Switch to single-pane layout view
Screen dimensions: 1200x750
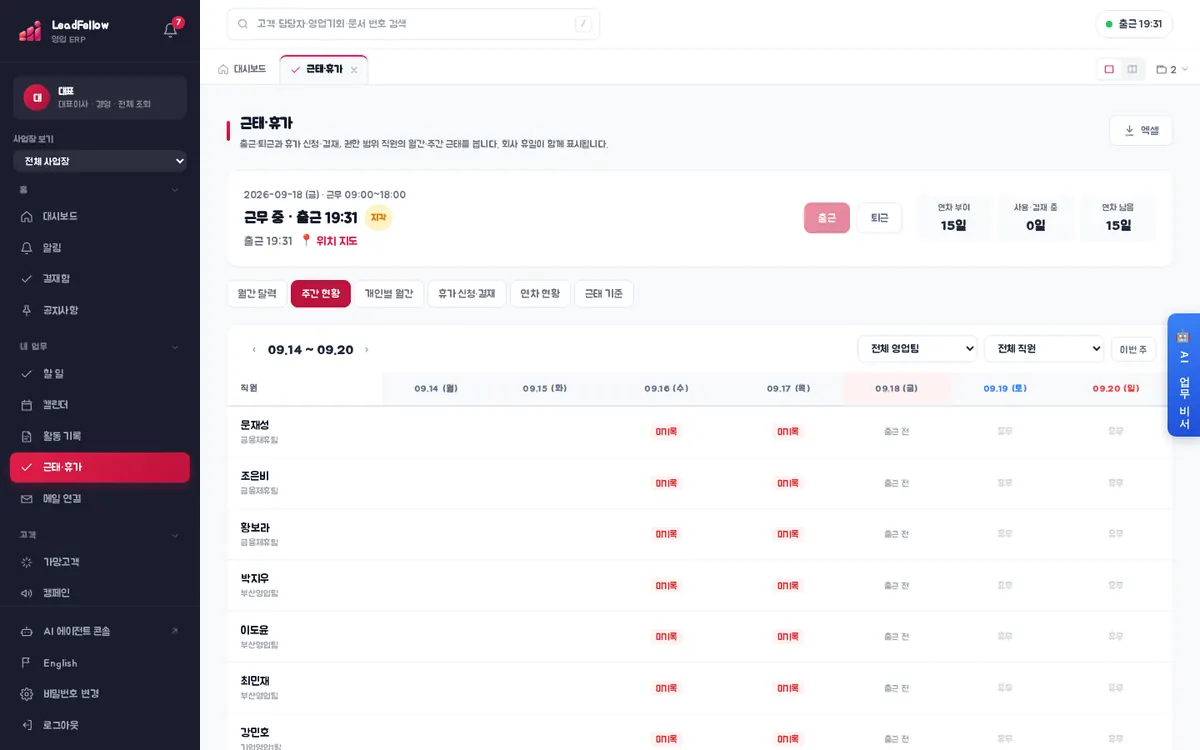tap(1109, 69)
